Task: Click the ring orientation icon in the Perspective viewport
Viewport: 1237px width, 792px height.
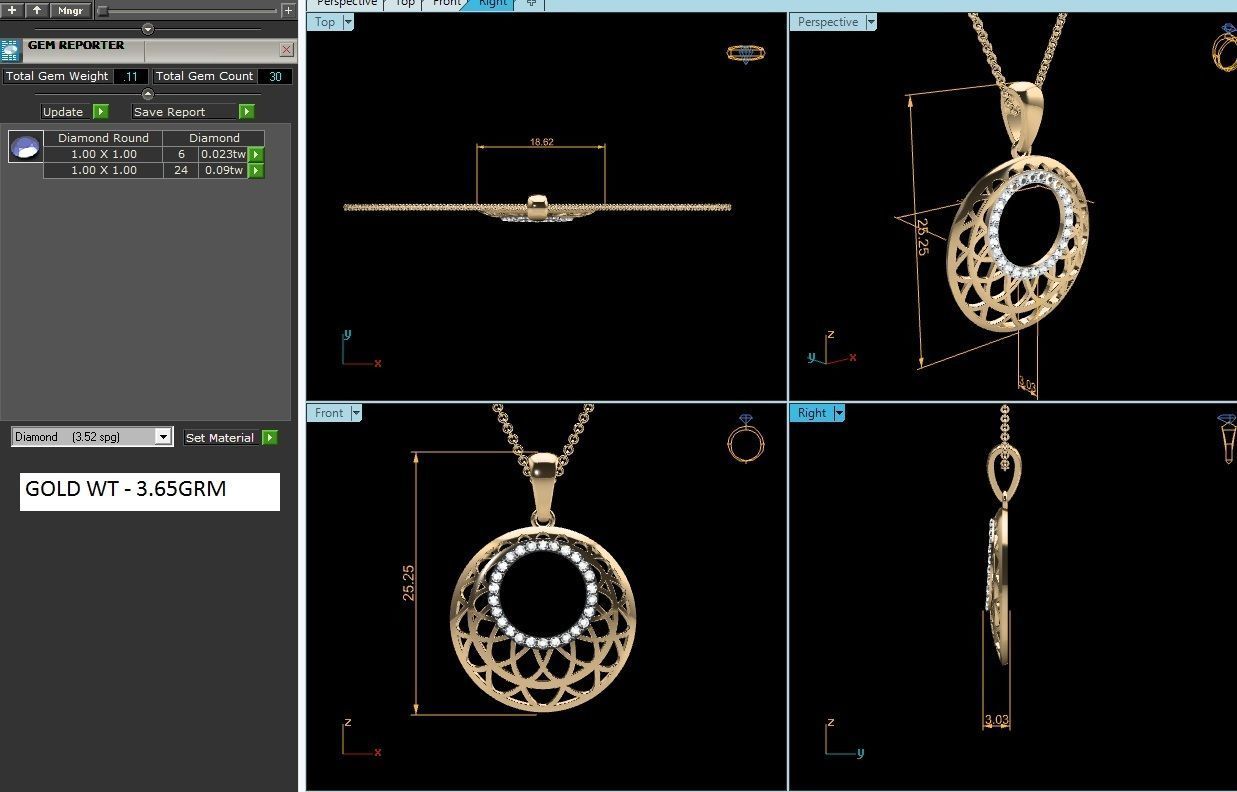Action: pos(1226,46)
